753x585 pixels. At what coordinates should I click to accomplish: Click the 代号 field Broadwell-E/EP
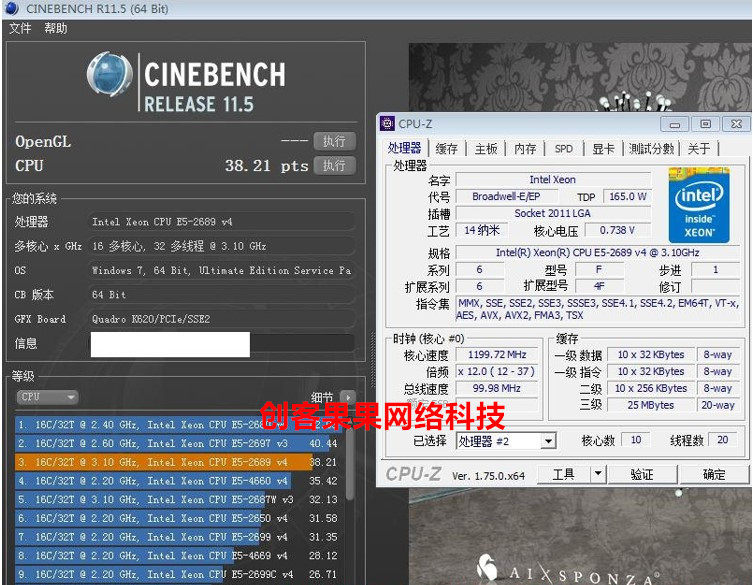tap(506, 196)
